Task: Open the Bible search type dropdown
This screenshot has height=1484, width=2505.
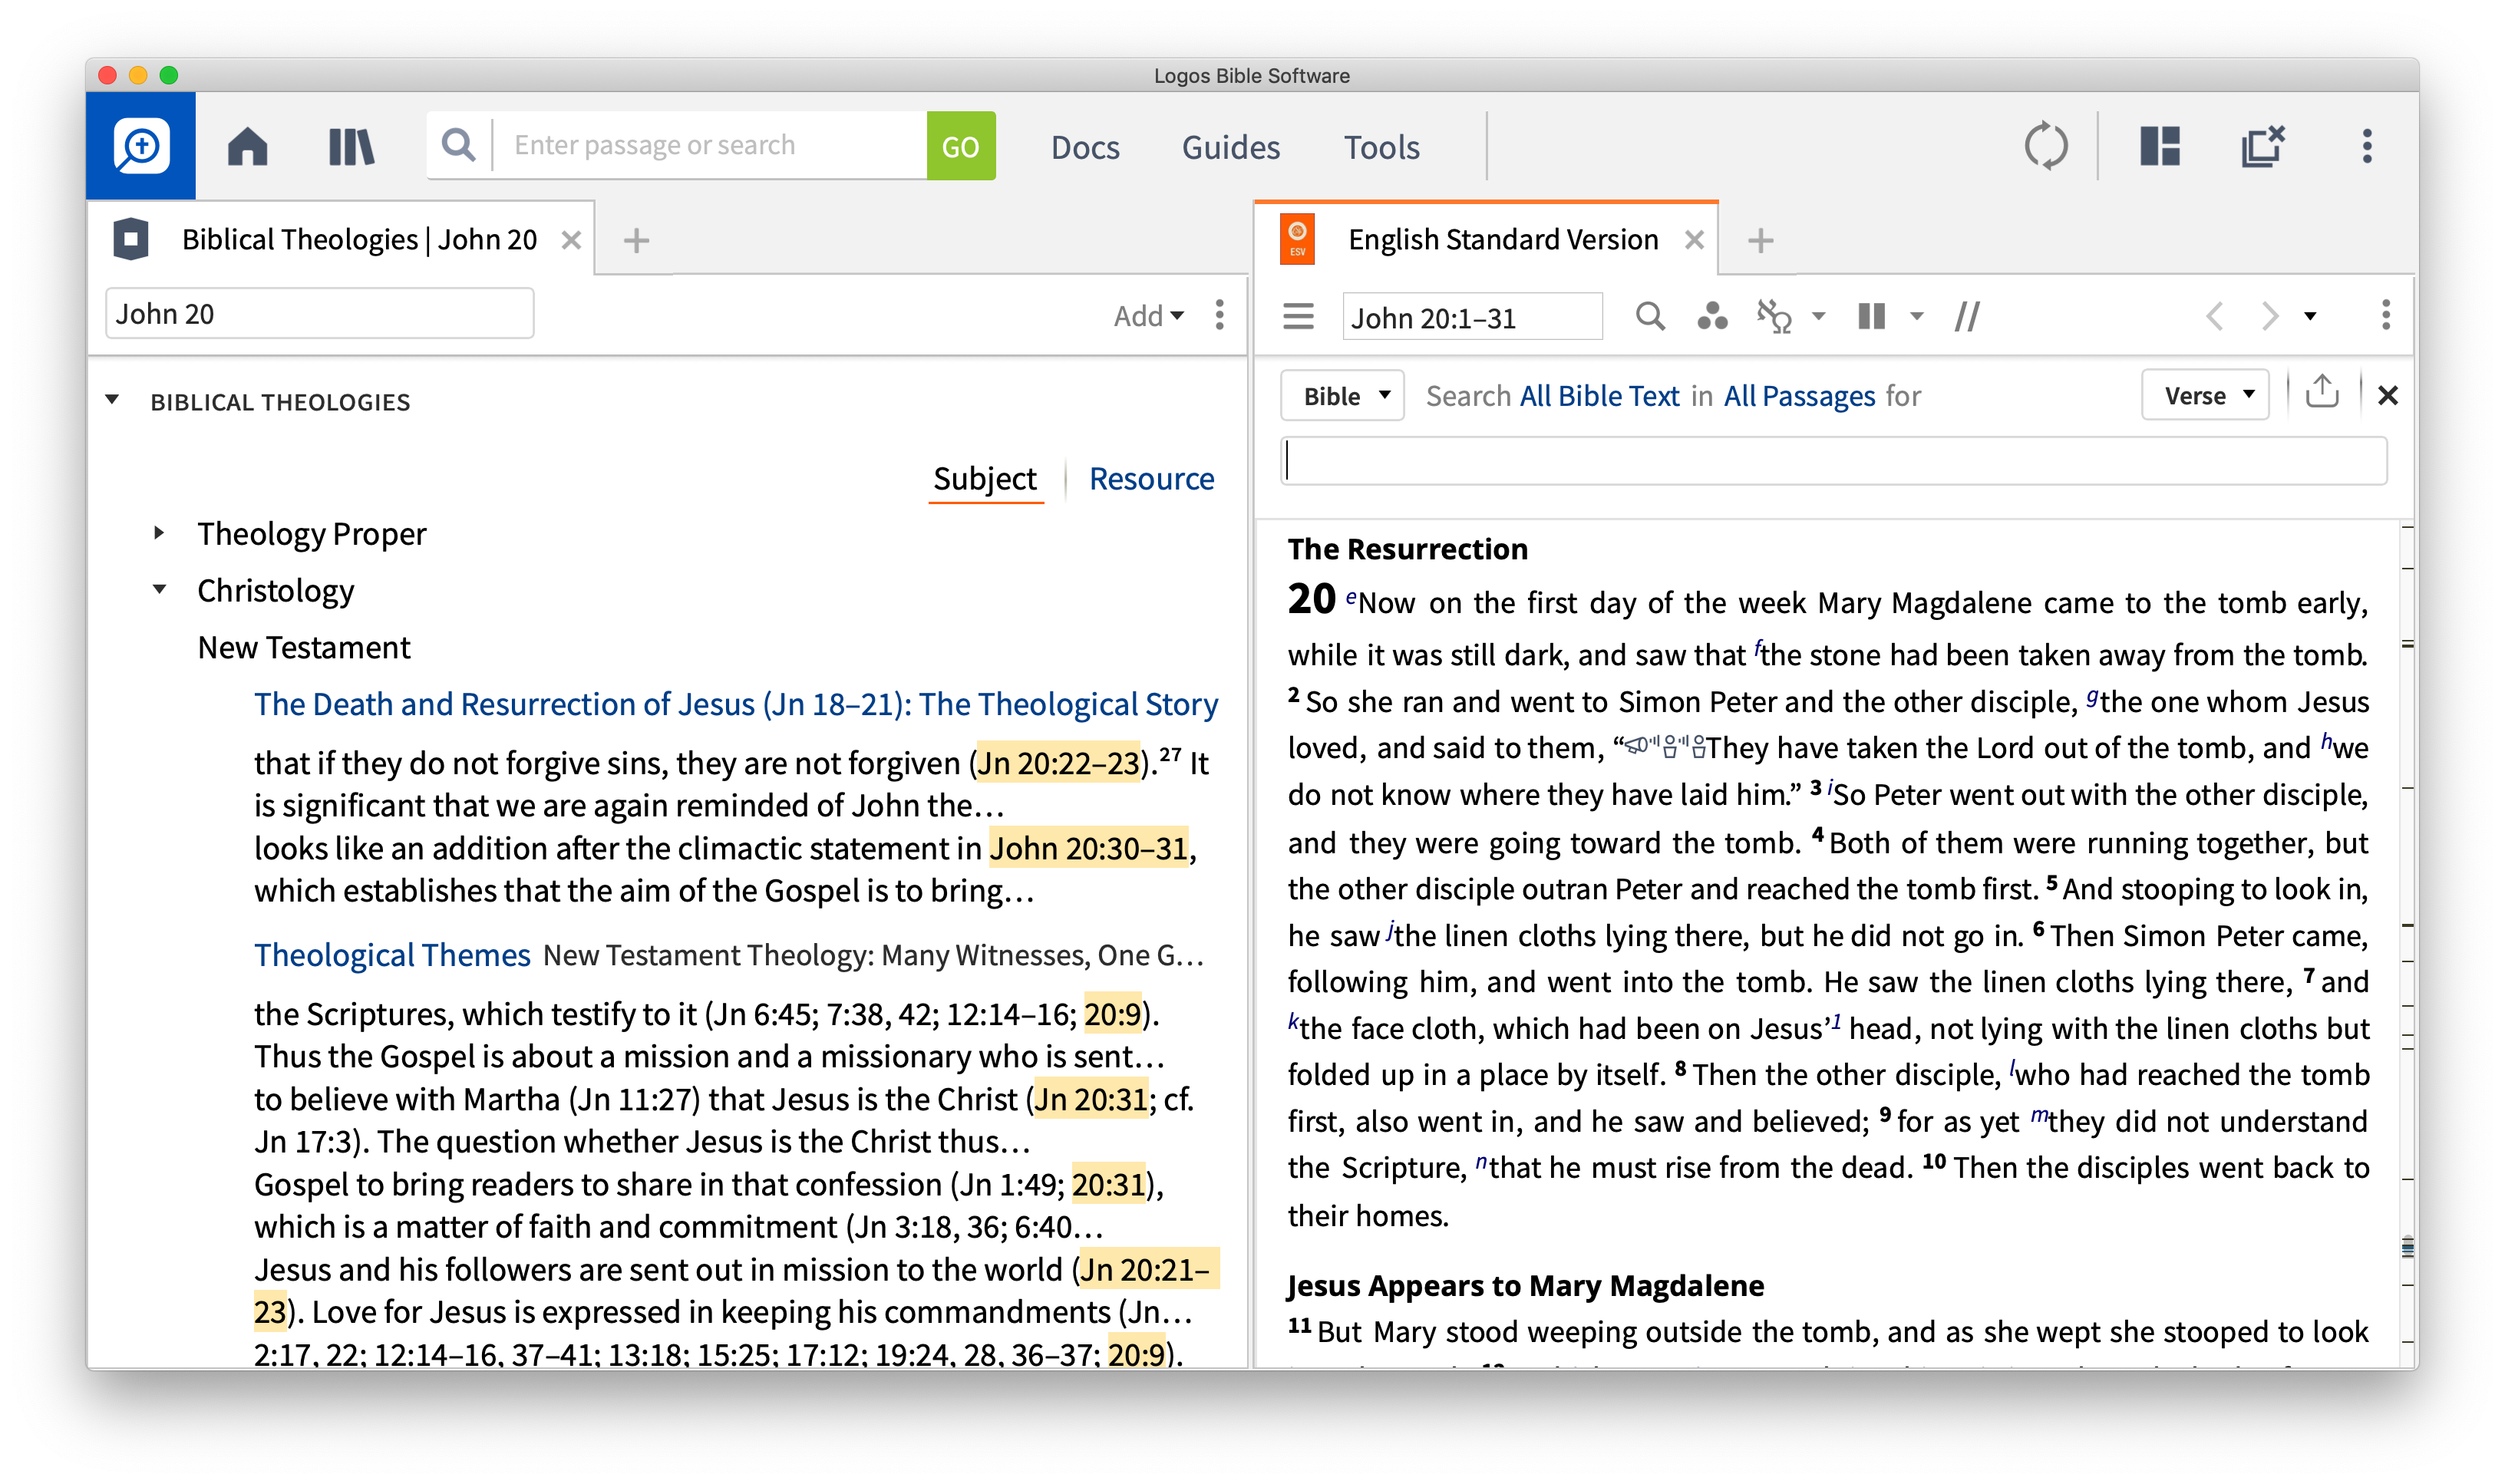Action: click(x=1341, y=396)
